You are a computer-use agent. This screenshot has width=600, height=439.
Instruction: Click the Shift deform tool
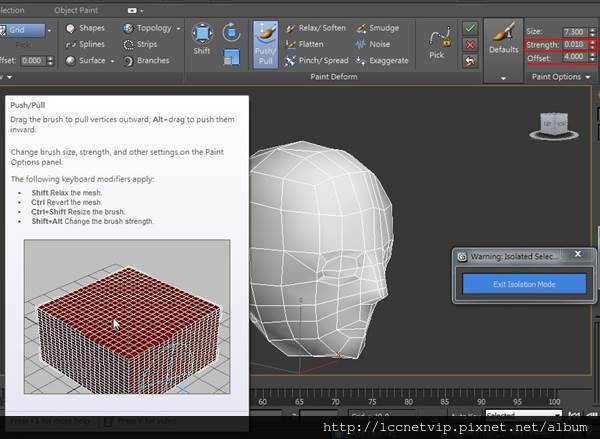(x=202, y=42)
